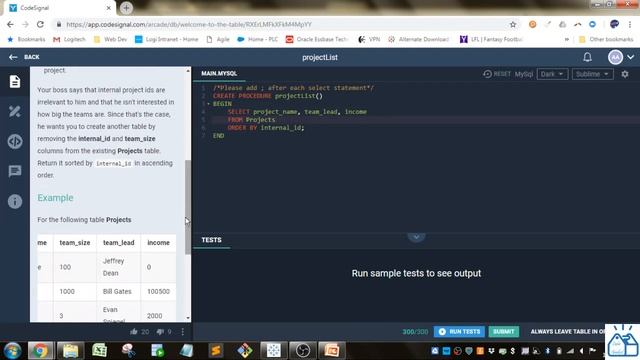Open Excel from the taskbar
Image resolution: width=640 pixels, height=360 pixels.
tap(99, 351)
